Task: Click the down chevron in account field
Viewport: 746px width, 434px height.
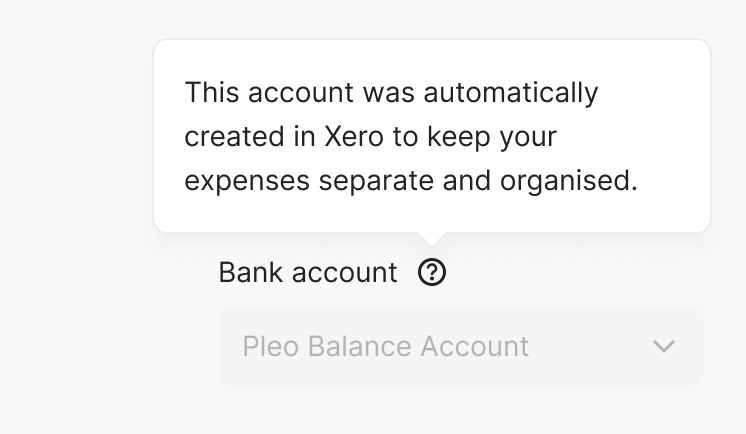Action: (664, 346)
